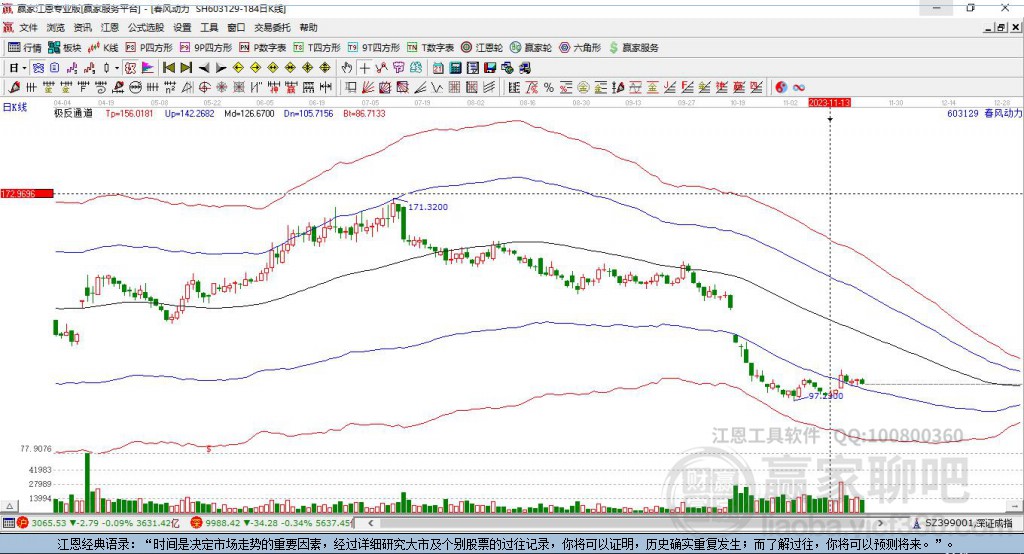Open the 公式选股 menu
Image resolution: width=1024 pixels, height=554 pixels.
point(146,27)
